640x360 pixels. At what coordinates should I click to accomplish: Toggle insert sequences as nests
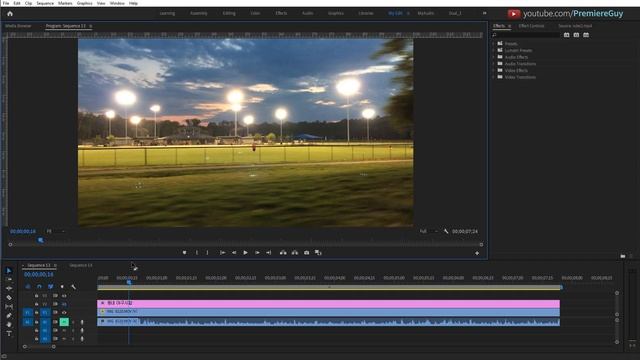coord(28,287)
